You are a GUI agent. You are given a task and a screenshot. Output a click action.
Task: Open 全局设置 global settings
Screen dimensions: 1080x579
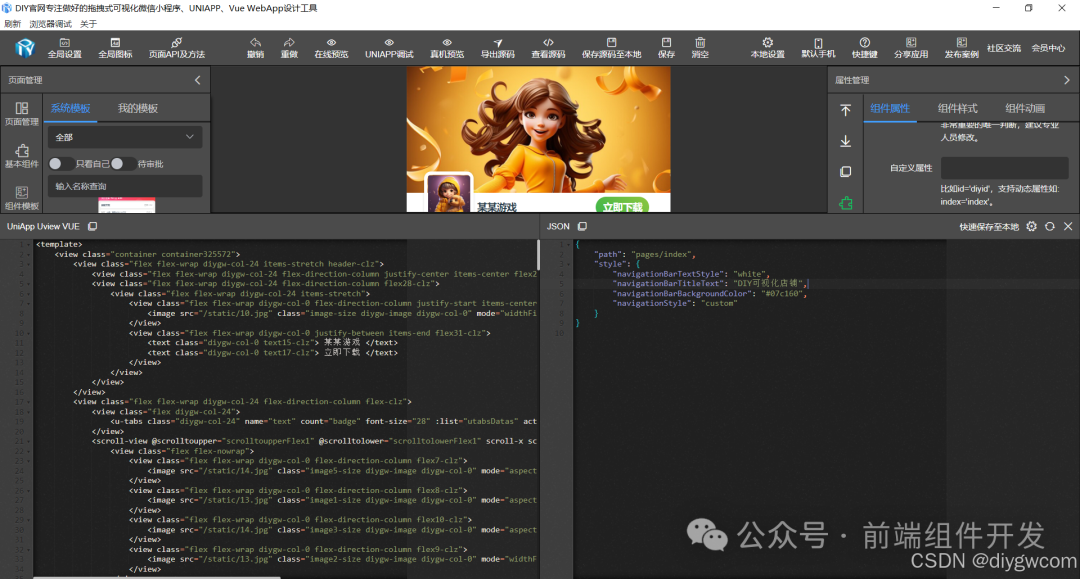click(x=65, y=48)
